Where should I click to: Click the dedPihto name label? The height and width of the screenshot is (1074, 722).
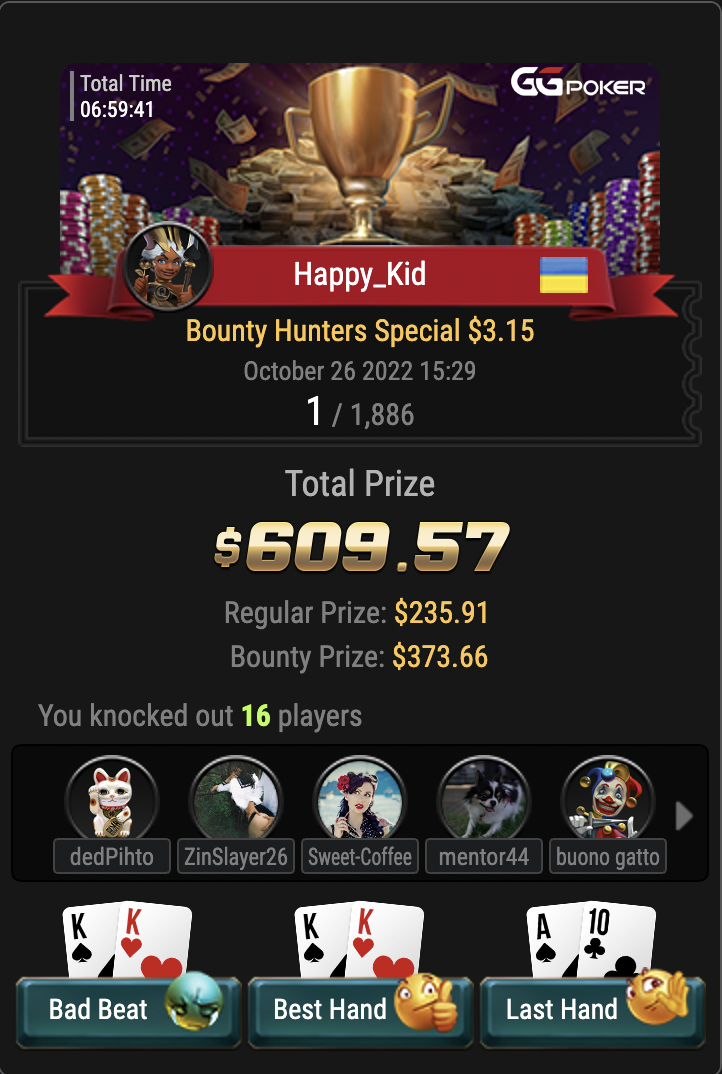(112, 856)
